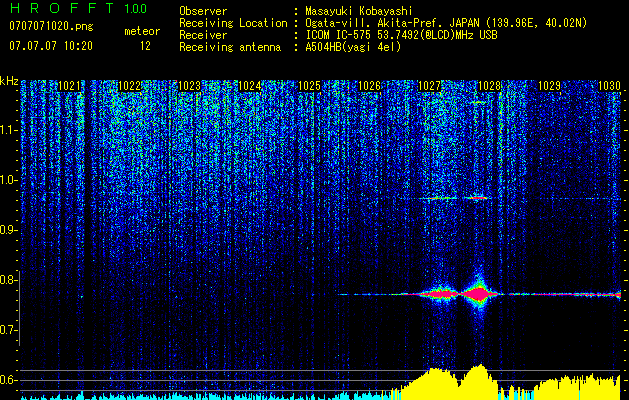629x400 pixels.
Task: Click the 1030 time marker
Action: 609,86
